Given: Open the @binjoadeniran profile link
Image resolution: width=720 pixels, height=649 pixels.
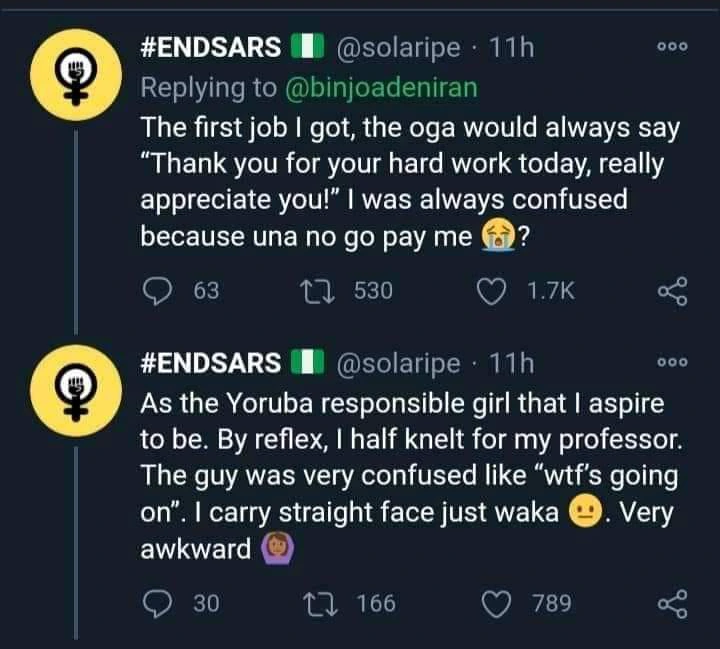Looking at the screenshot, I should (x=382, y=88).
